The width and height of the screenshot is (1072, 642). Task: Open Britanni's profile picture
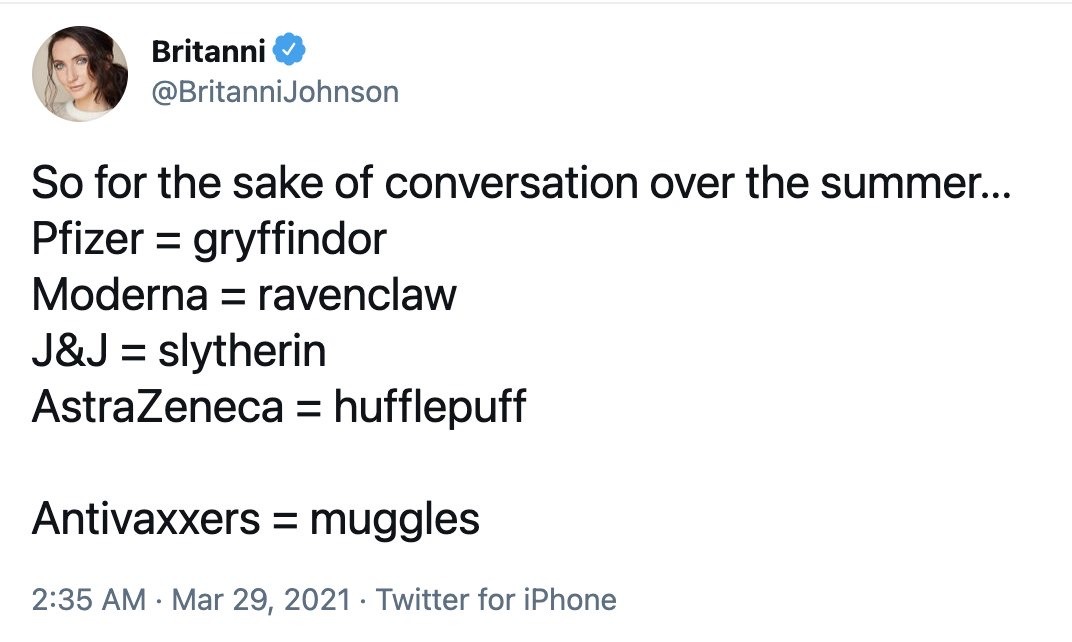pos(79,74)
